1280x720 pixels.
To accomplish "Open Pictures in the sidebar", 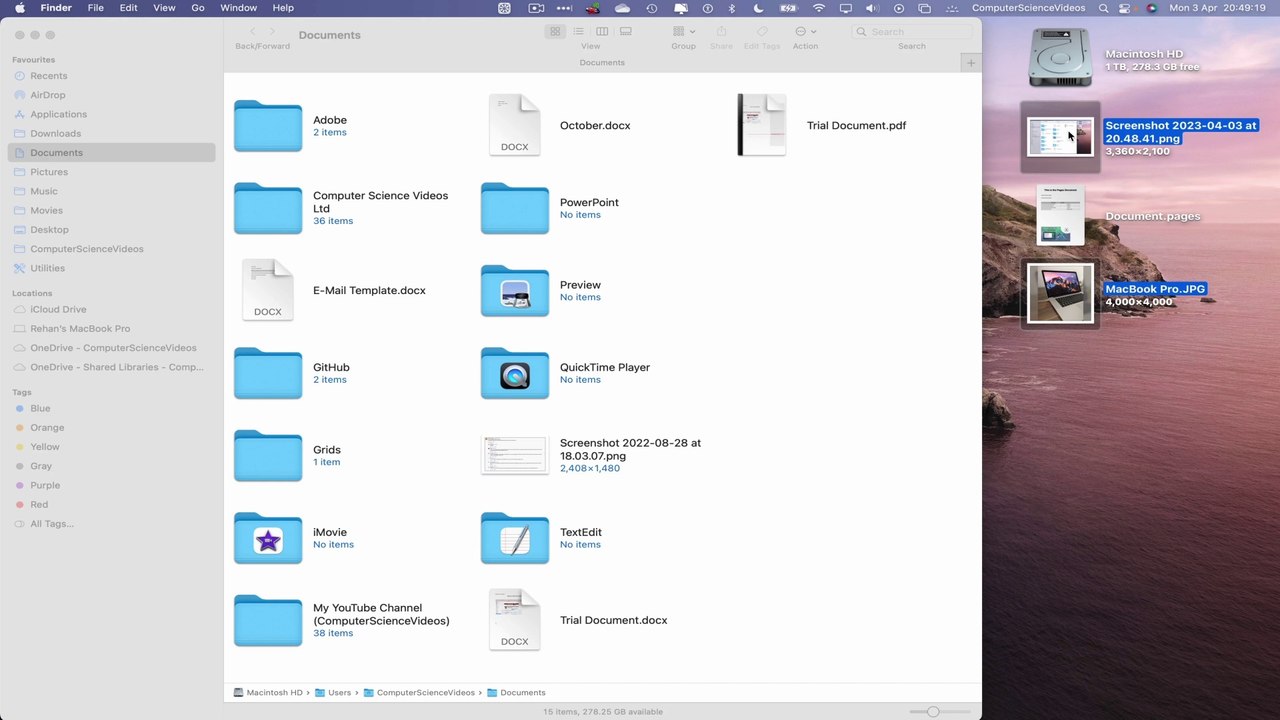I will pos(111,172).
